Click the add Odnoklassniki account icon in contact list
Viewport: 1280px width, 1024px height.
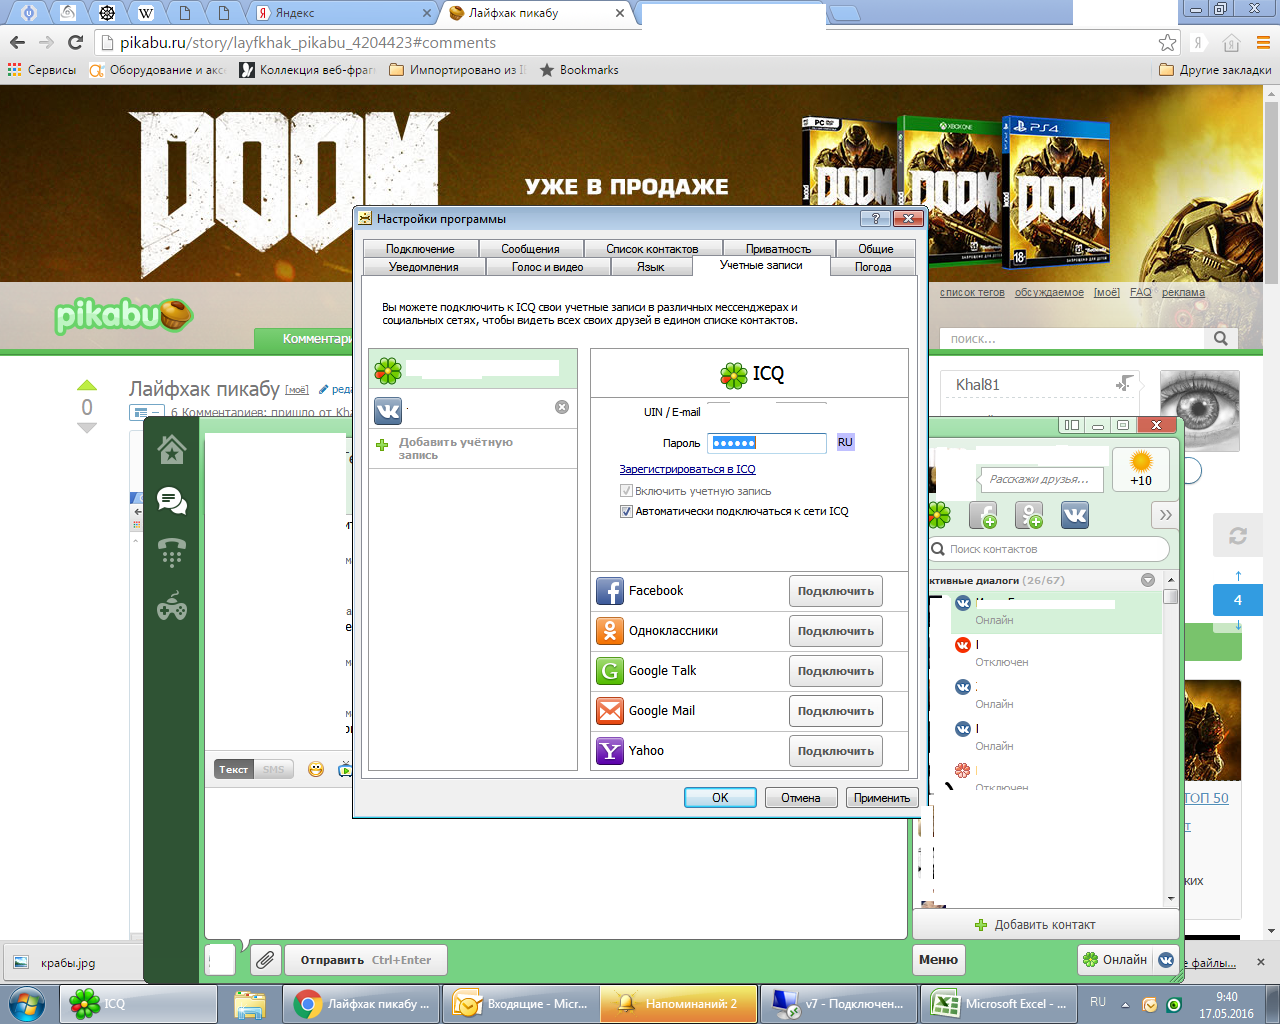(x=1029, y=515)
